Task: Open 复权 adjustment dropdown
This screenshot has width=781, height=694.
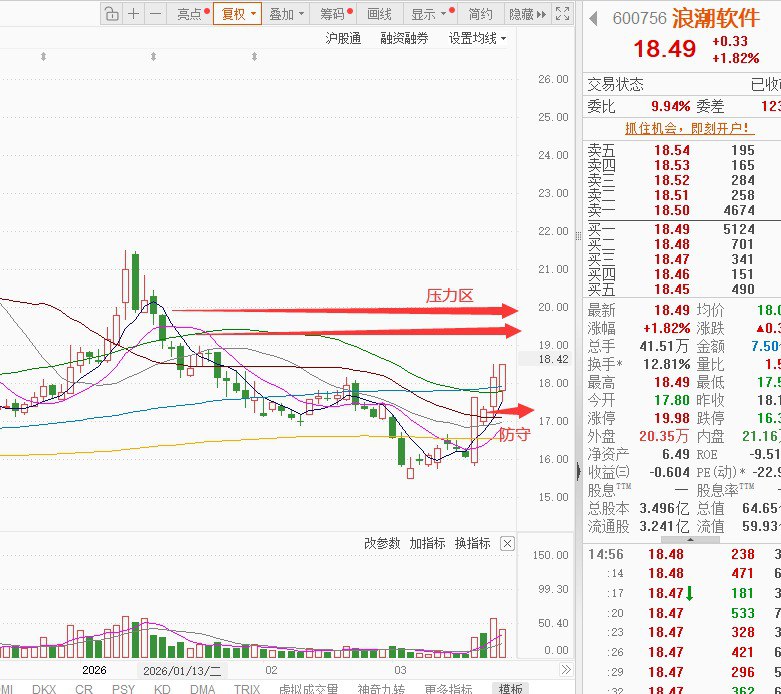Action: pyautogui.click(x=238, y=14)
